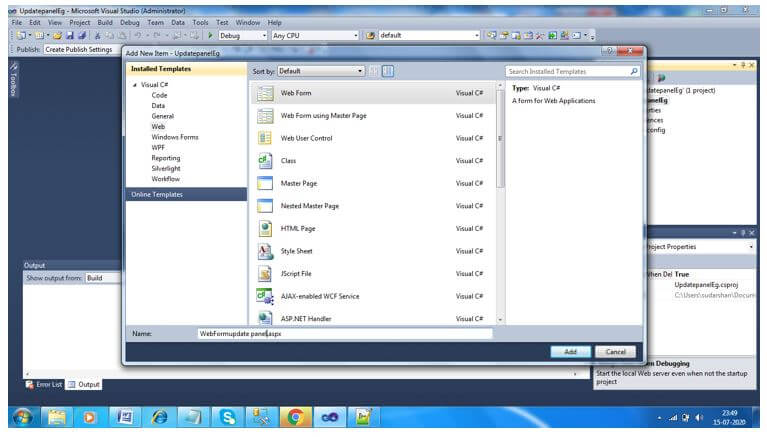This screenshot has height=437, width=767.
Task: Switch to the Error List tab
Action: tap(44, 385)
